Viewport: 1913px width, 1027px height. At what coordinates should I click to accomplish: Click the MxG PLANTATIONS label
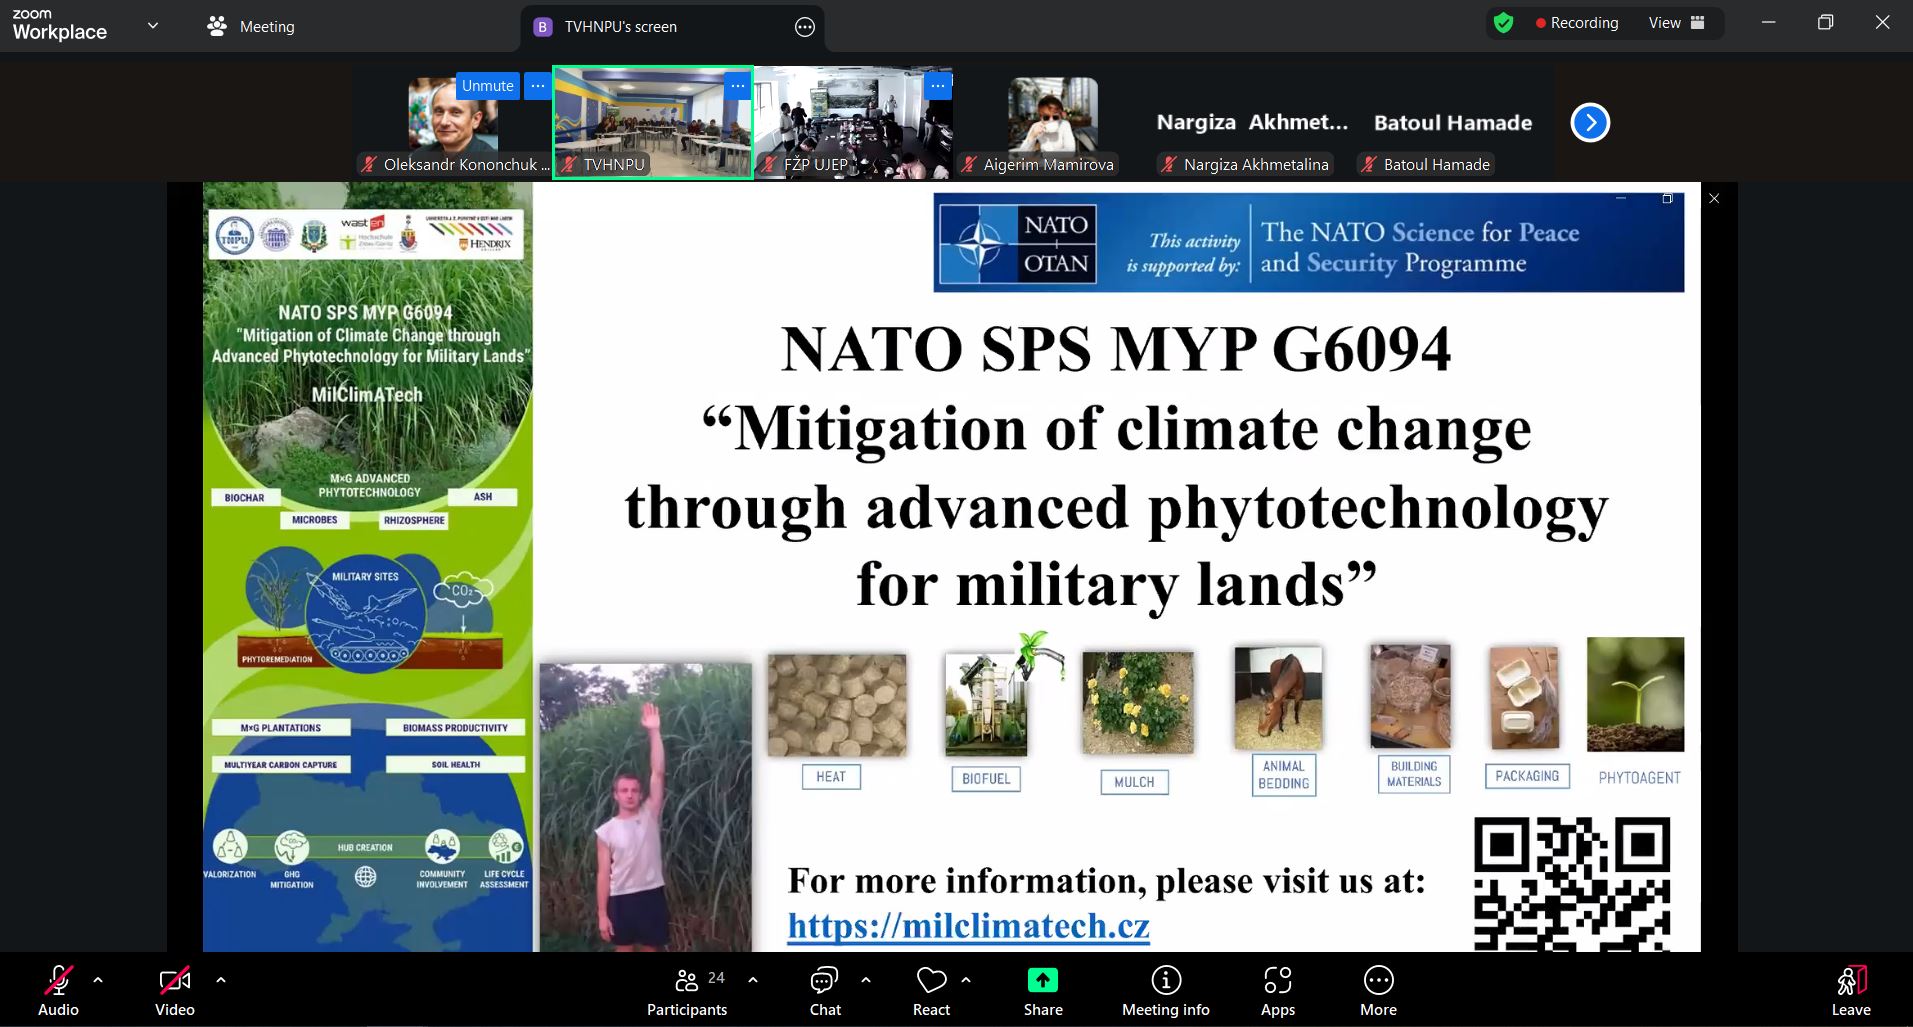(x=281, y=728)
